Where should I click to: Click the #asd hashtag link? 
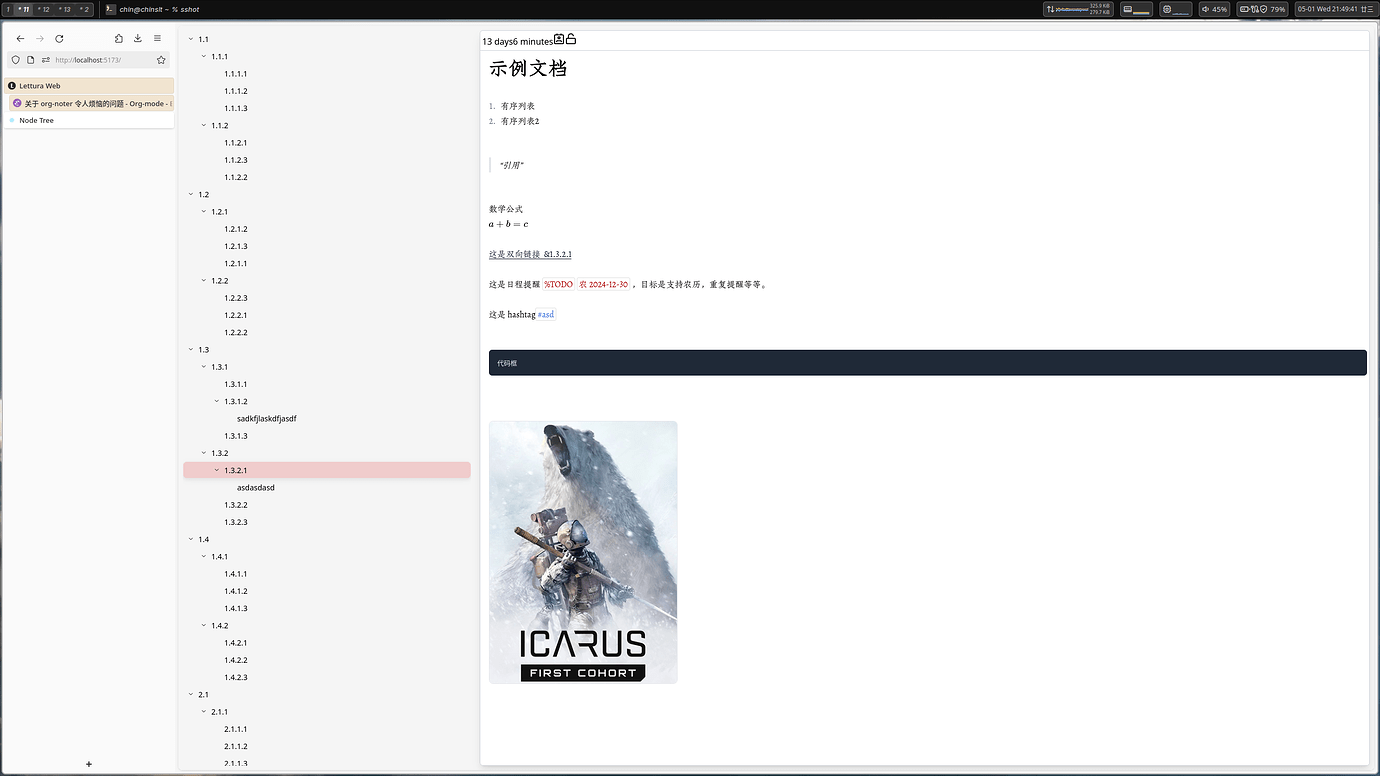click(x=545, y=314)
